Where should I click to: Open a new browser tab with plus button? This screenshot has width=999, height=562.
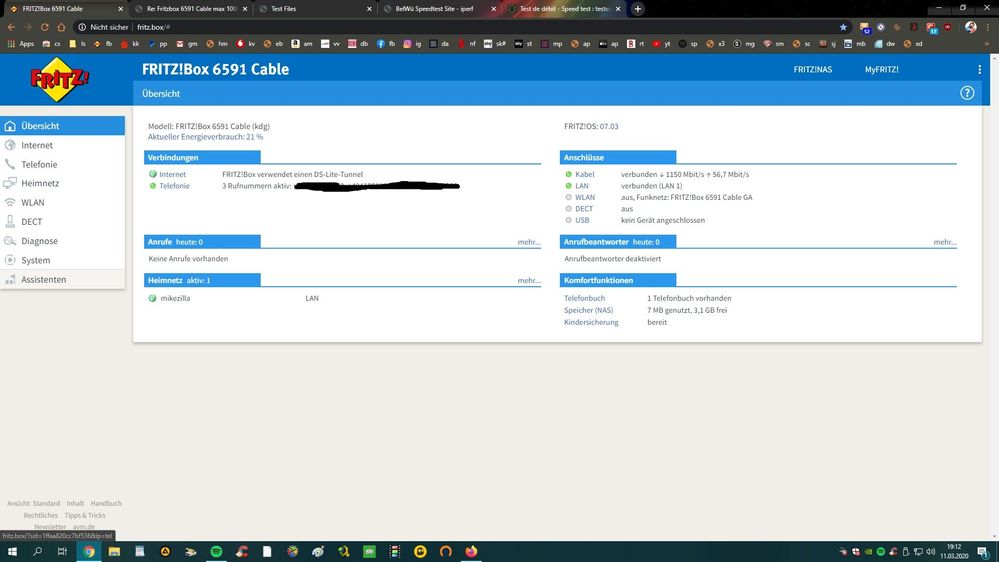[x=638, y=9]
